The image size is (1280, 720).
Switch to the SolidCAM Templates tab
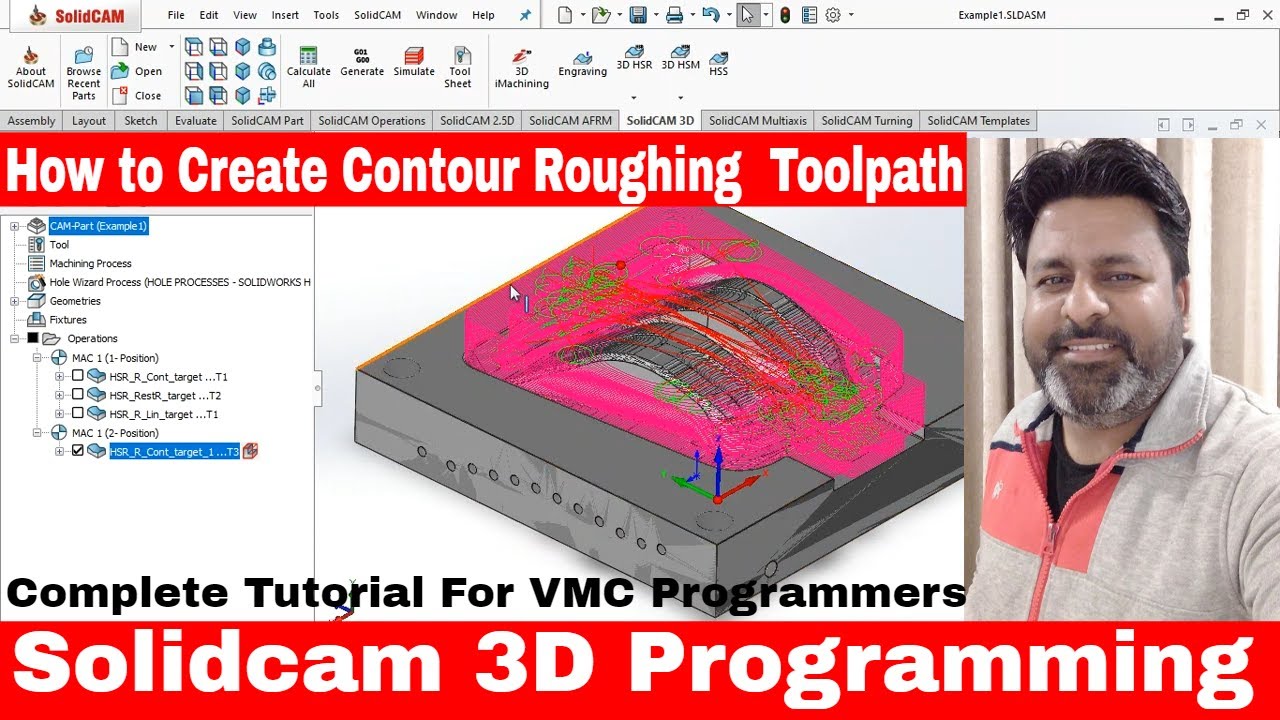click(978, 121)
